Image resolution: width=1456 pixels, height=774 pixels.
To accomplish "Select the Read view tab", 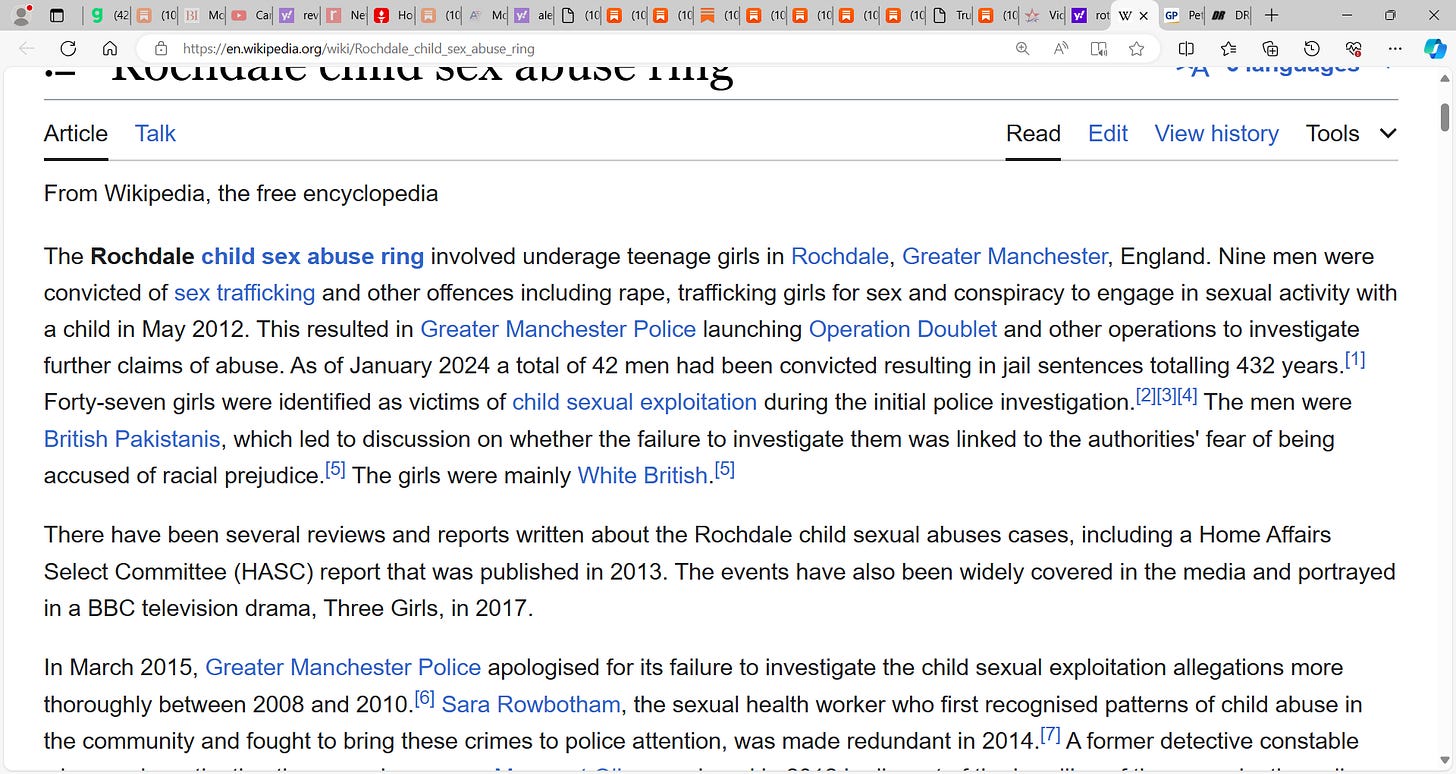I will (1033, 134).
